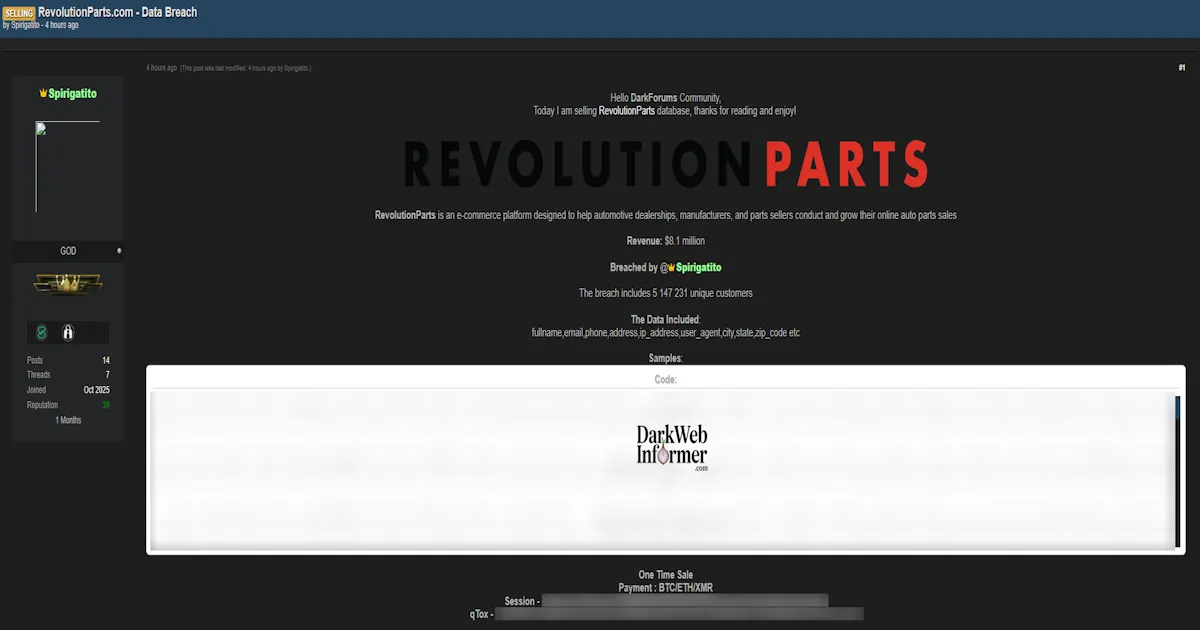The image size is (1200, 630).
Task: Click the small dot beside the GOD title
Action: coord(119,250)
